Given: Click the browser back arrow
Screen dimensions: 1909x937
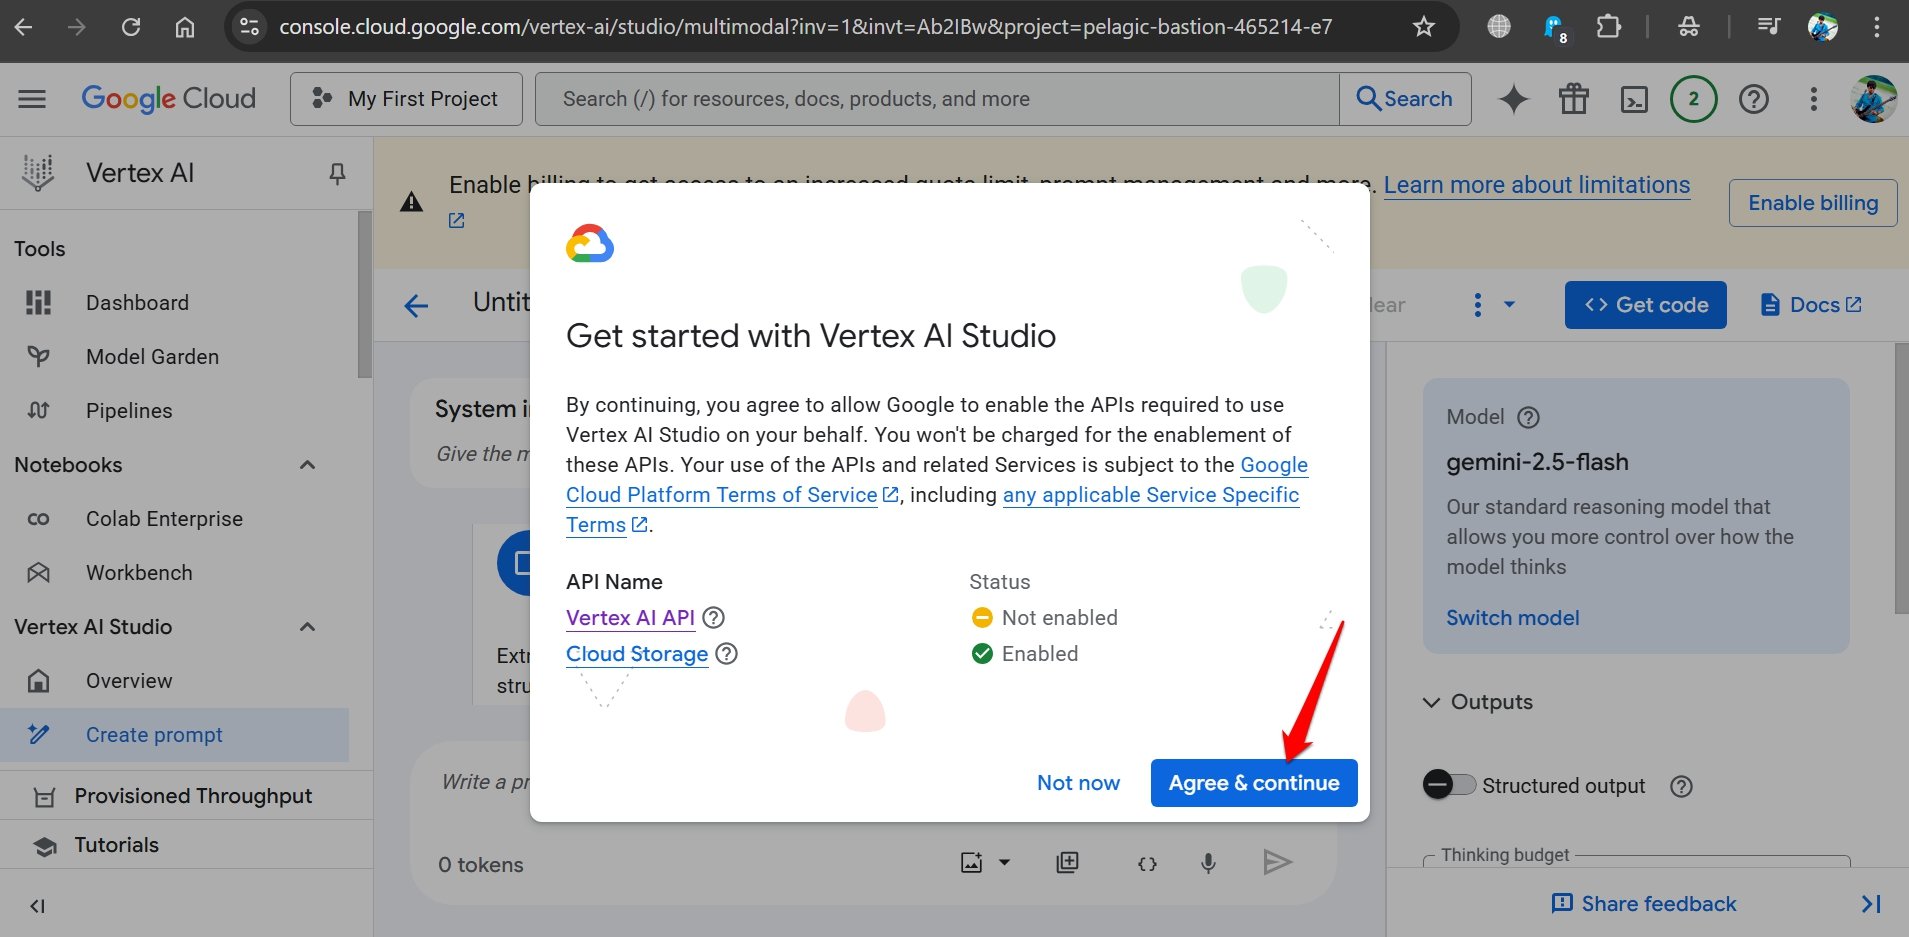Looking at the screenshot, I should [24, 27].
